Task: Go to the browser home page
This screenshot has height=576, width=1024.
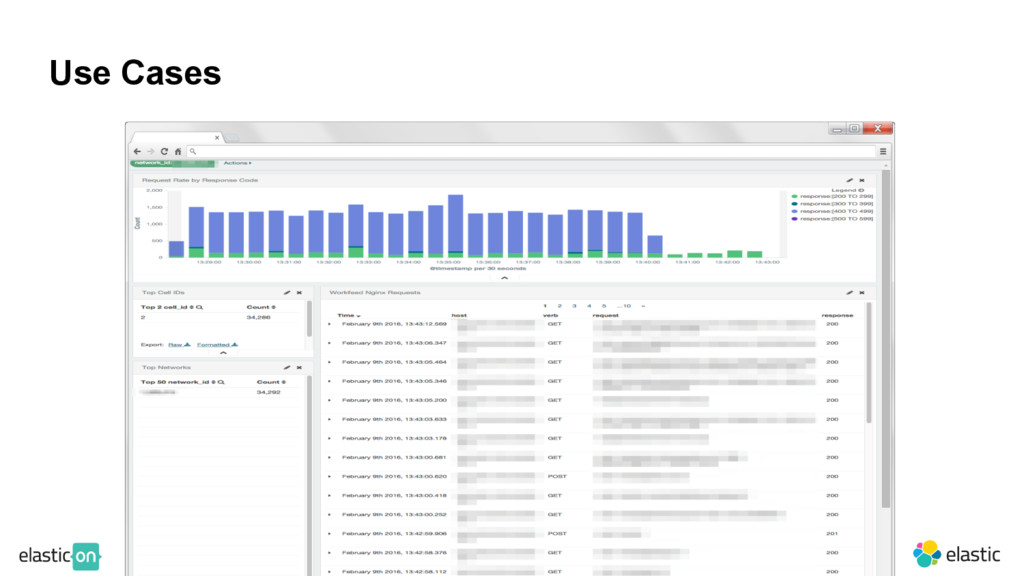Action: [x=178, y=152]
